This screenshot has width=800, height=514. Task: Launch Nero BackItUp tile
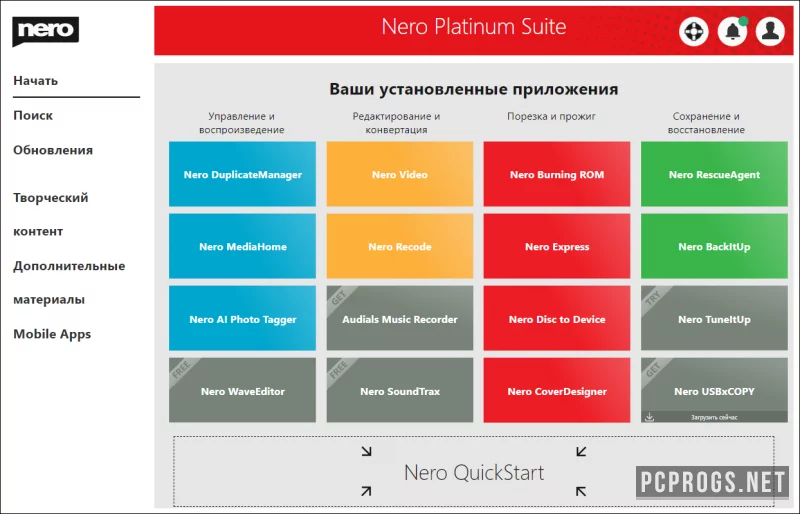point(714,246)
